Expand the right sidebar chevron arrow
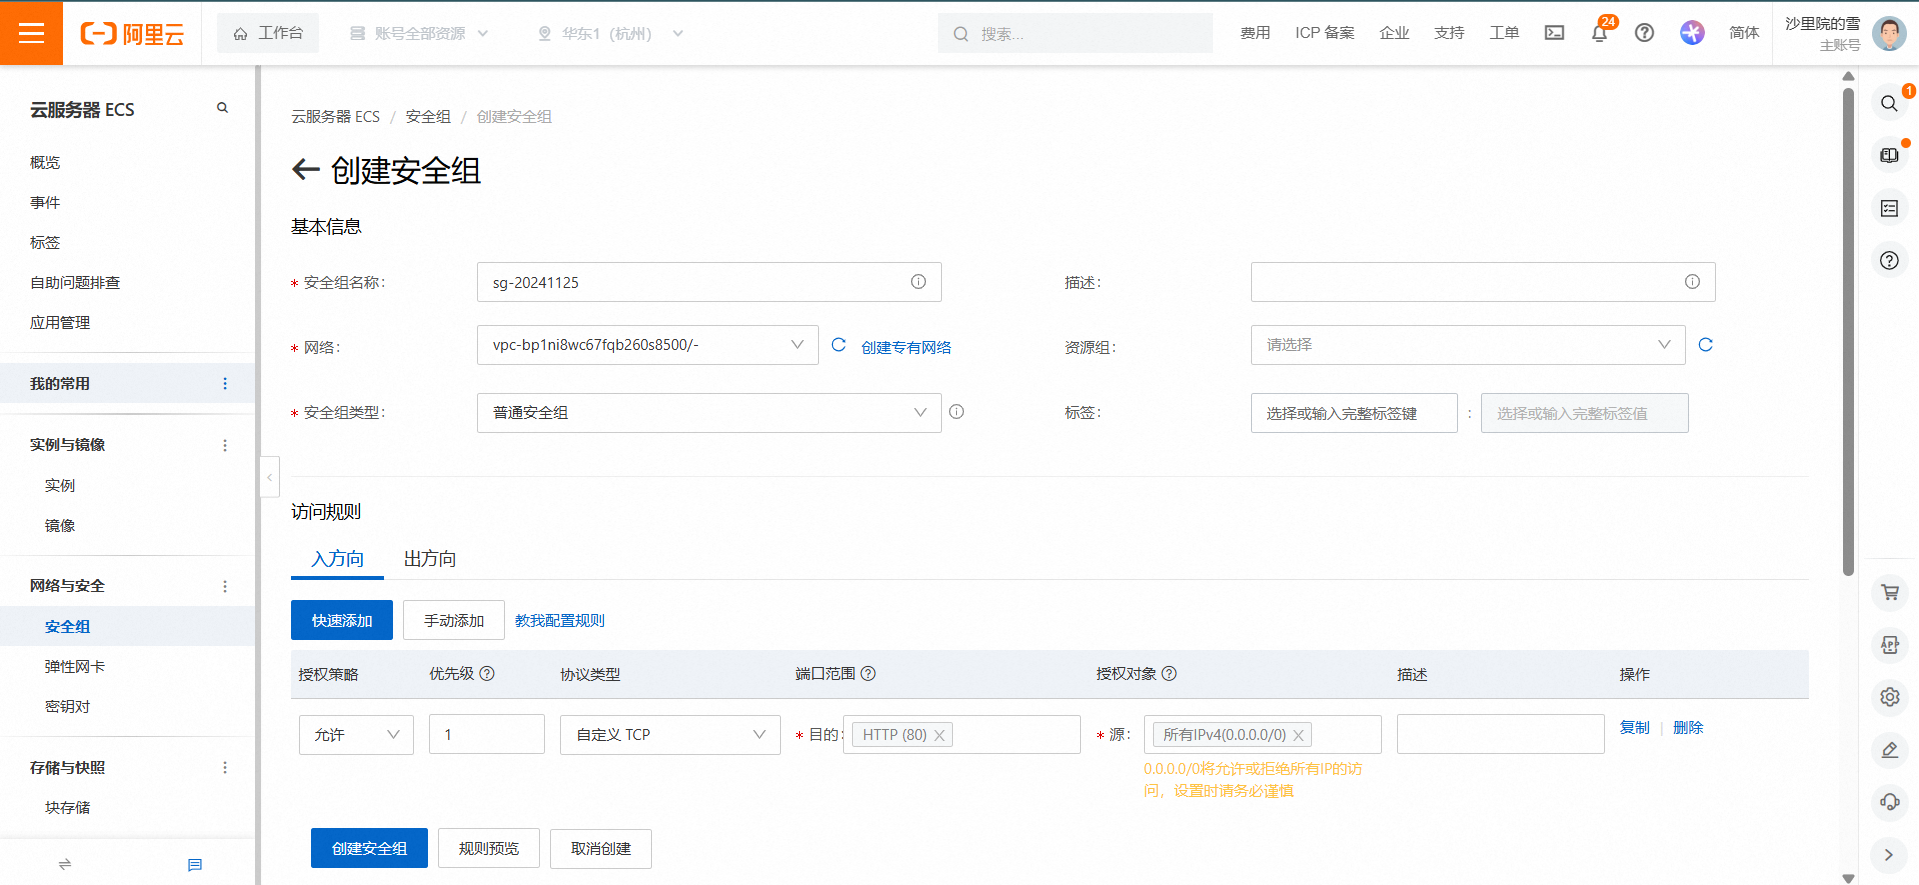Screen dimensions: 1919x885 coord(1889,855)
